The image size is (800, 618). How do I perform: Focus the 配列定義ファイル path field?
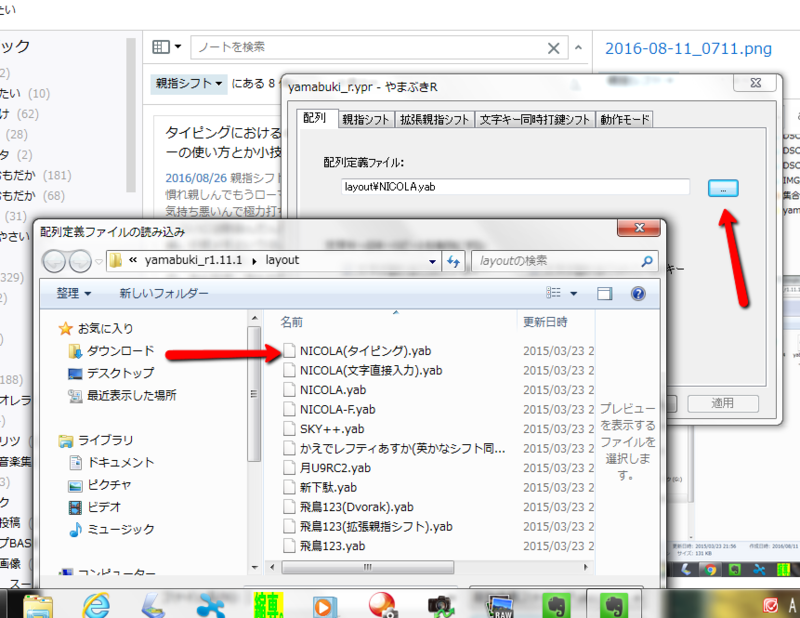point(515,187)
